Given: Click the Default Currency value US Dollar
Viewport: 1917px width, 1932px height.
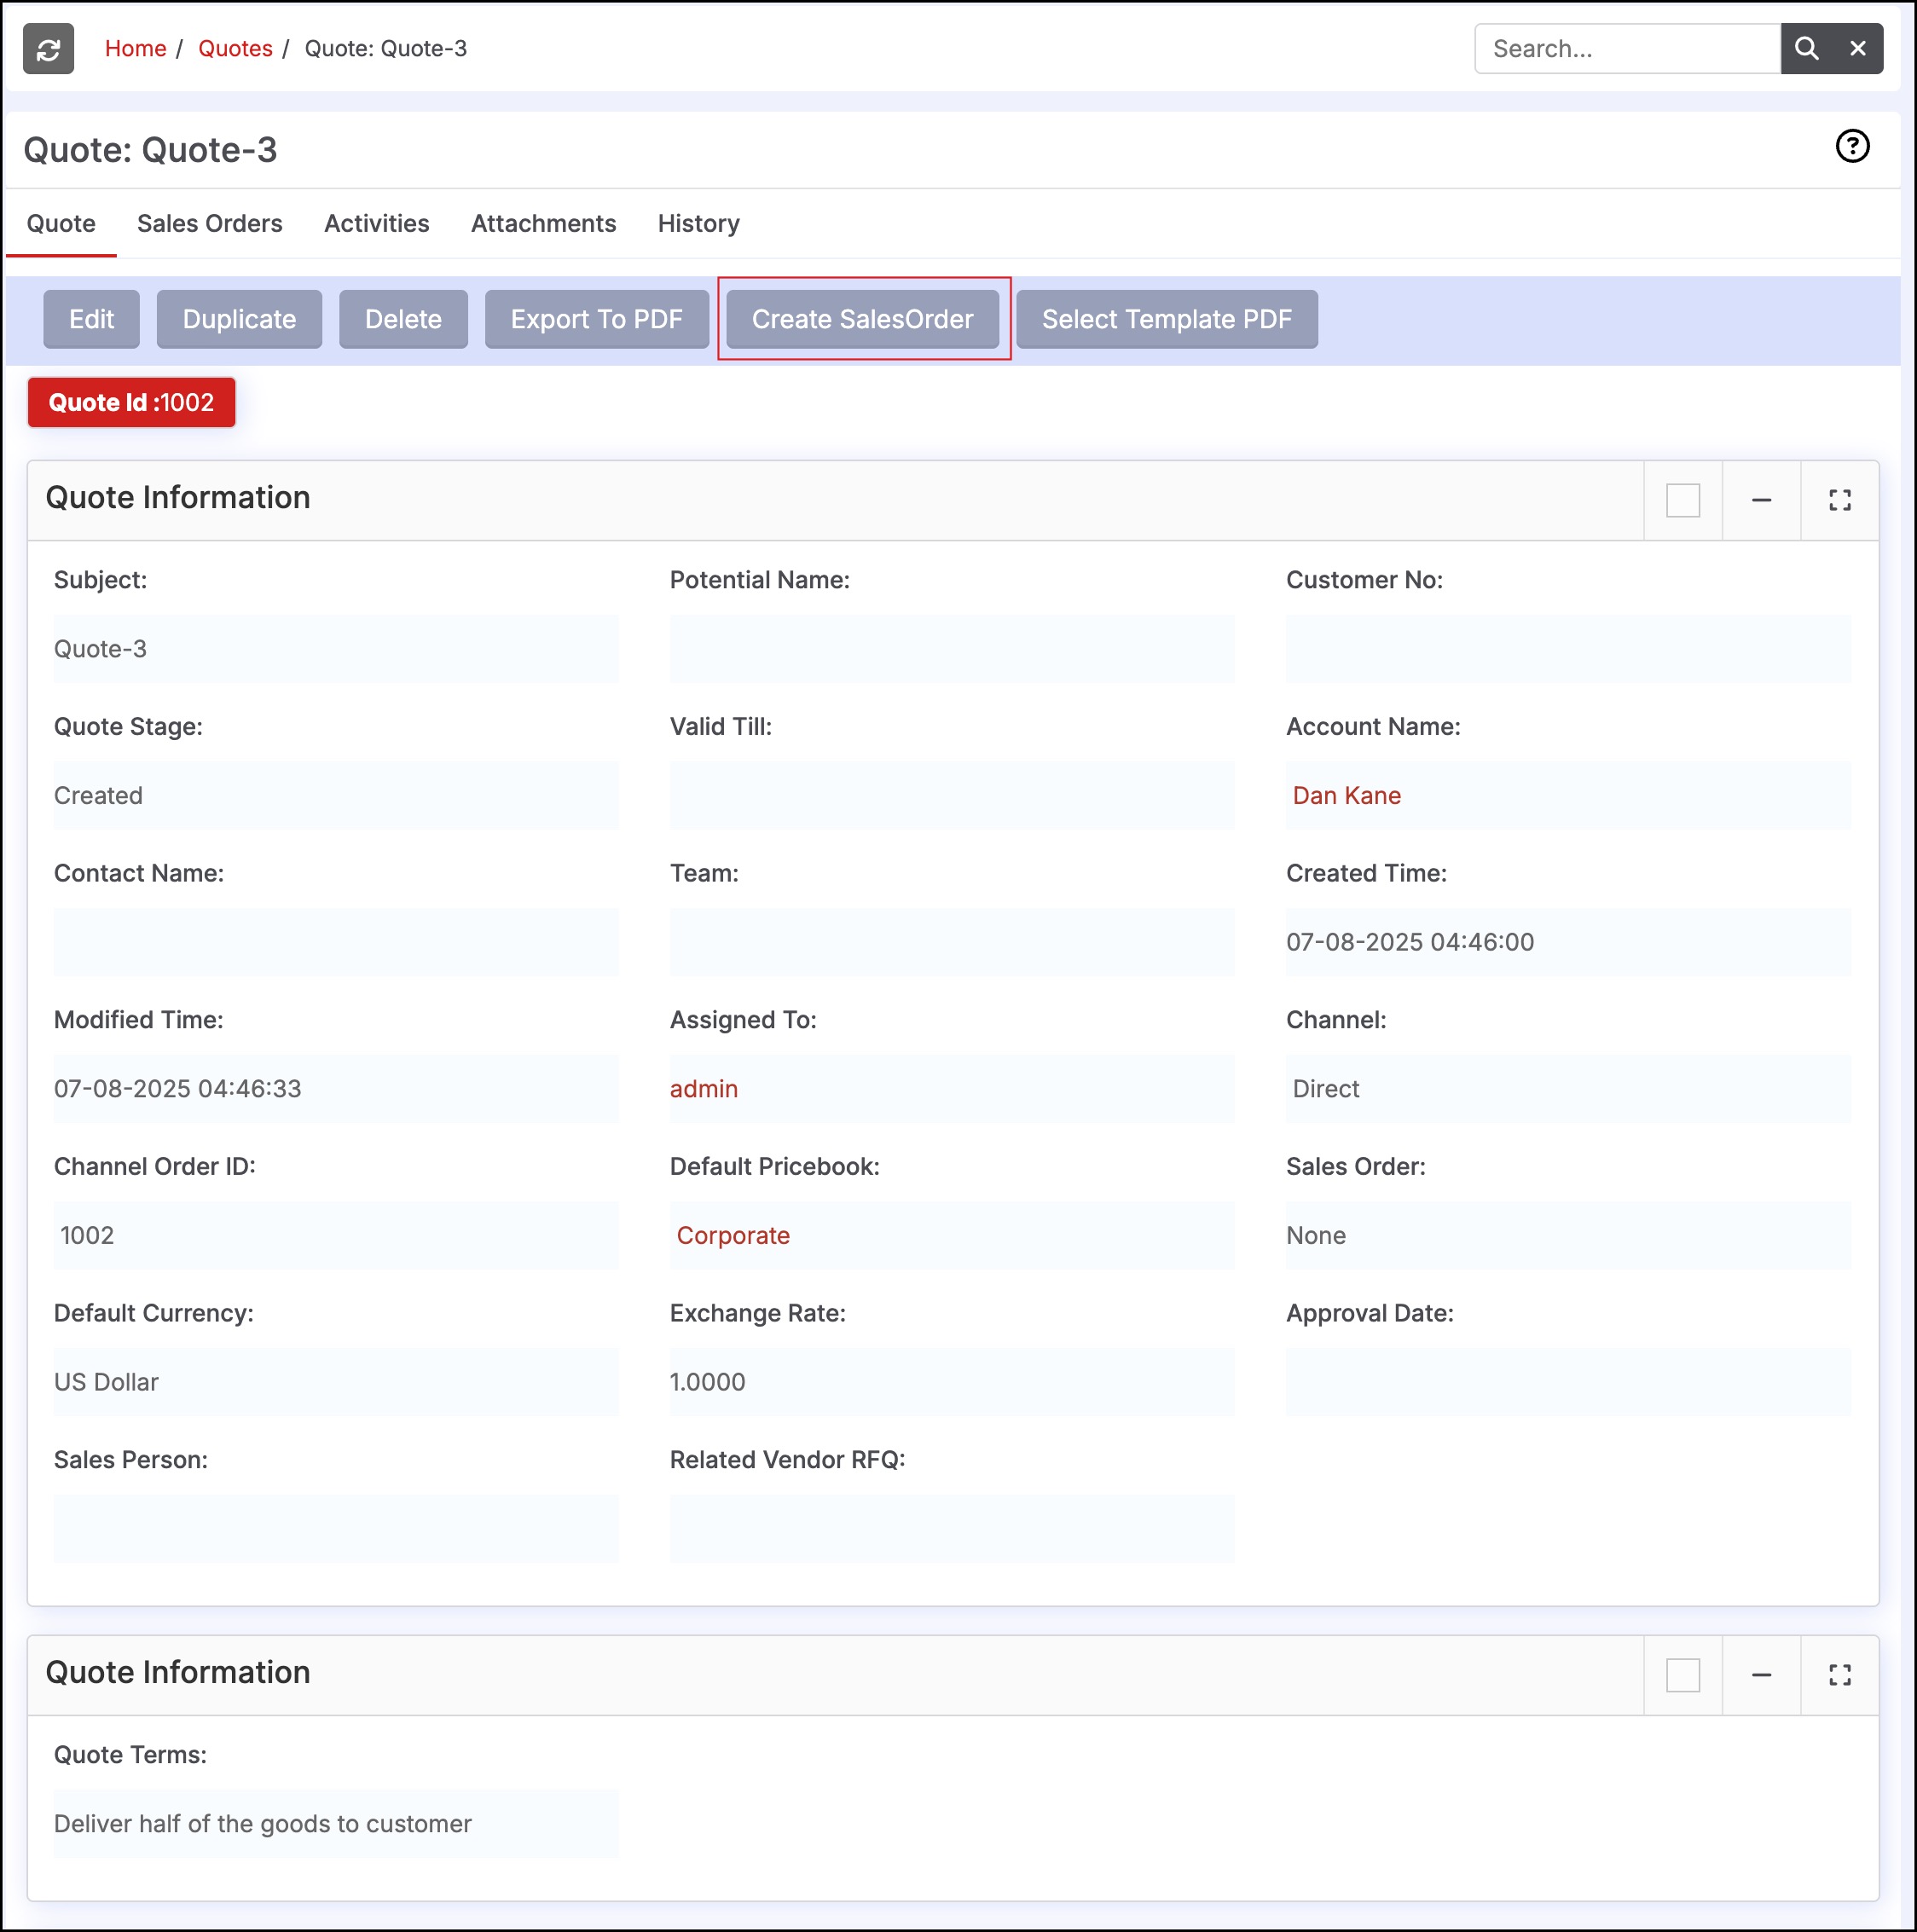Looking at the screenshot, I should click(x=106, y=1382).
